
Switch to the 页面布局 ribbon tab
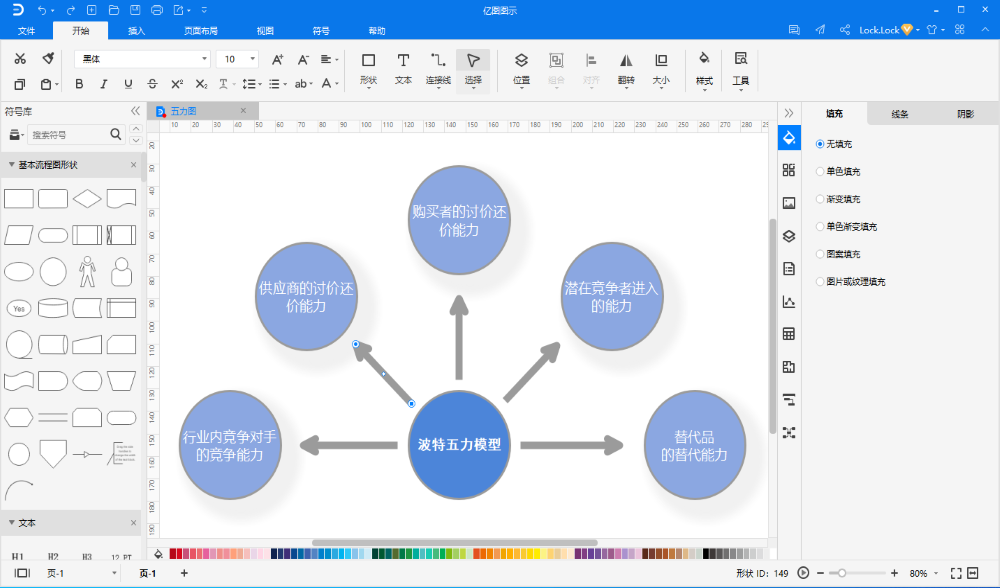click(201, 31)
